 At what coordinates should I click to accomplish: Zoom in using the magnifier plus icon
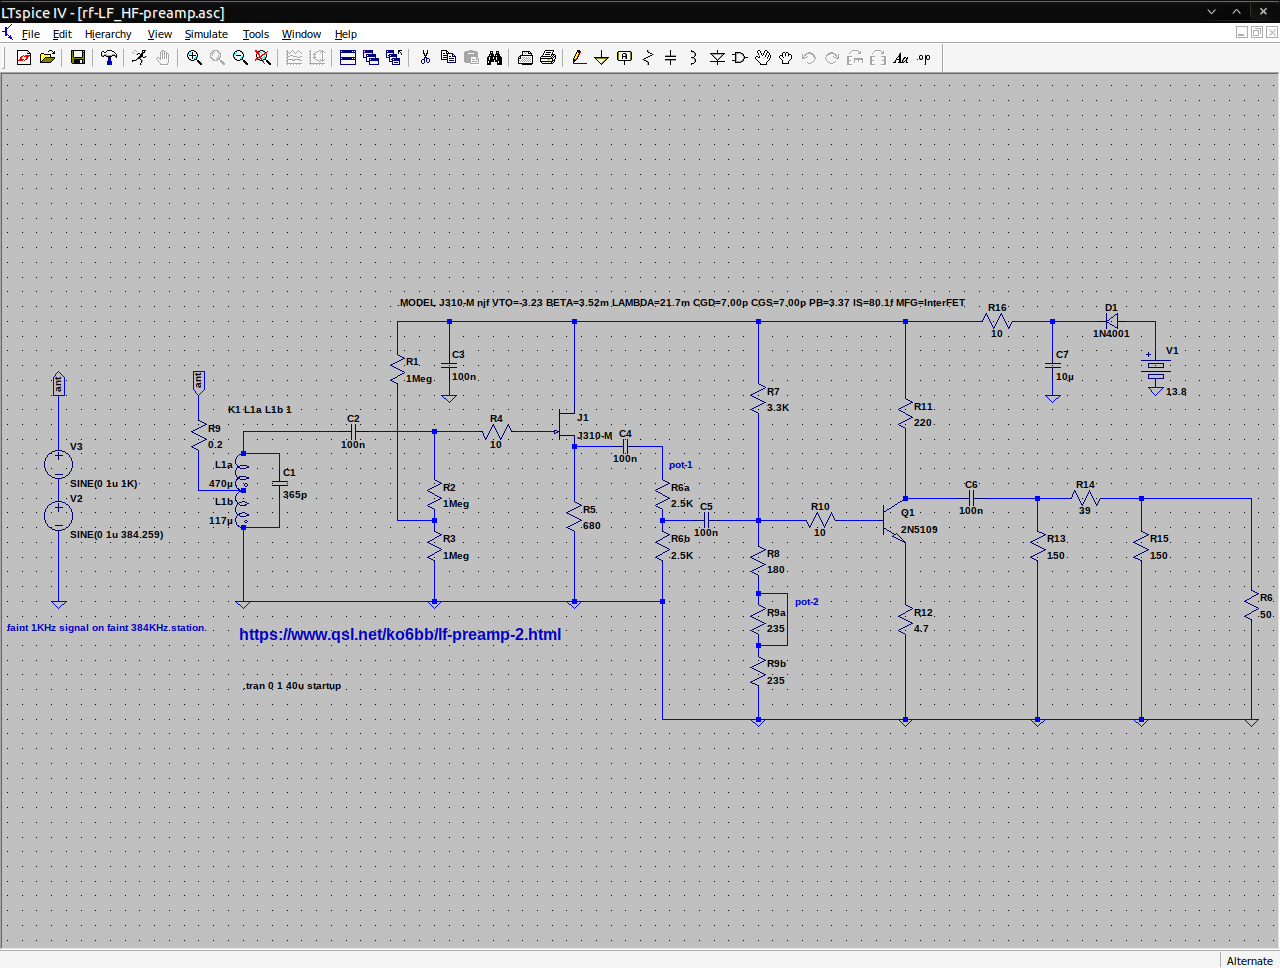(x=194, y=58)
